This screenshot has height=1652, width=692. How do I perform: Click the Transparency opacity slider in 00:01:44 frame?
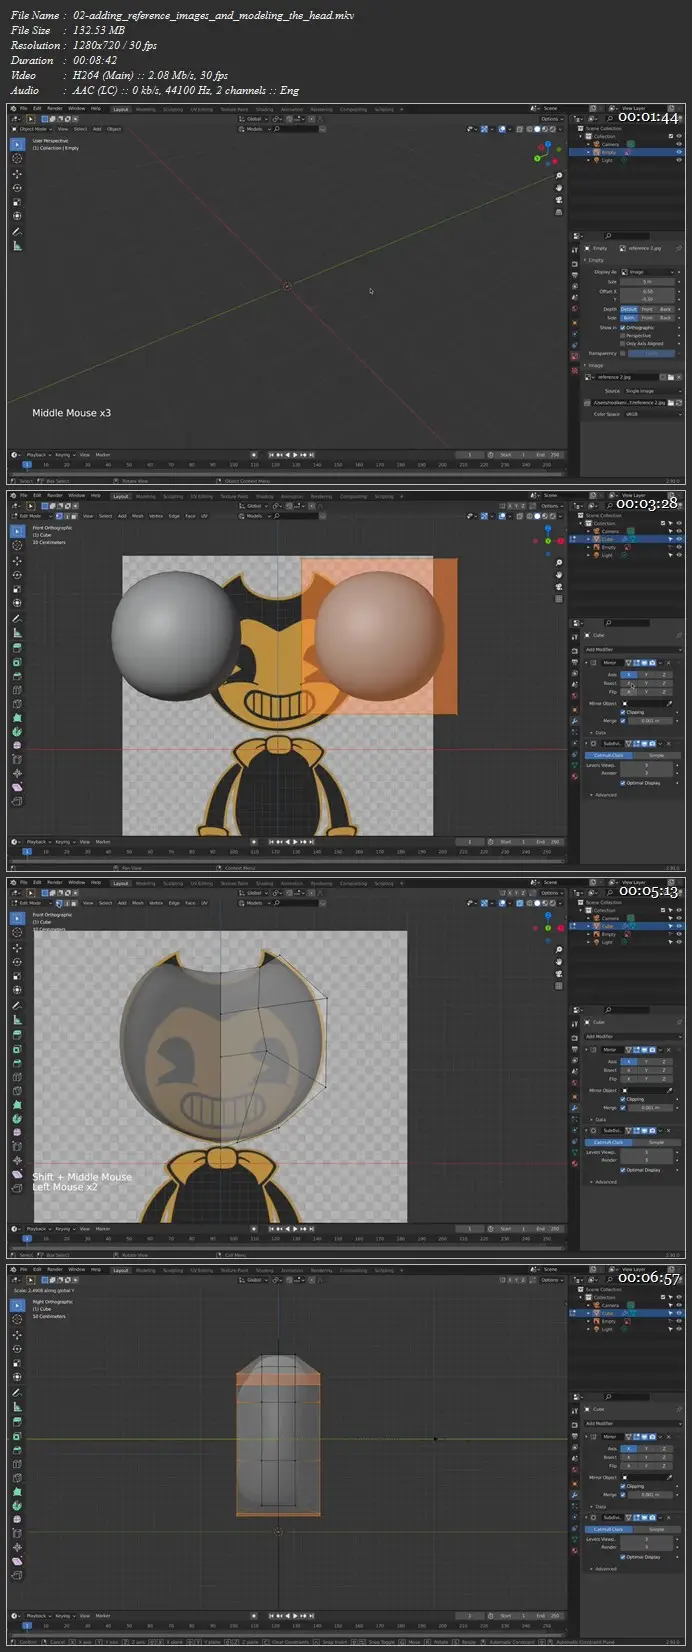point(651,353)
